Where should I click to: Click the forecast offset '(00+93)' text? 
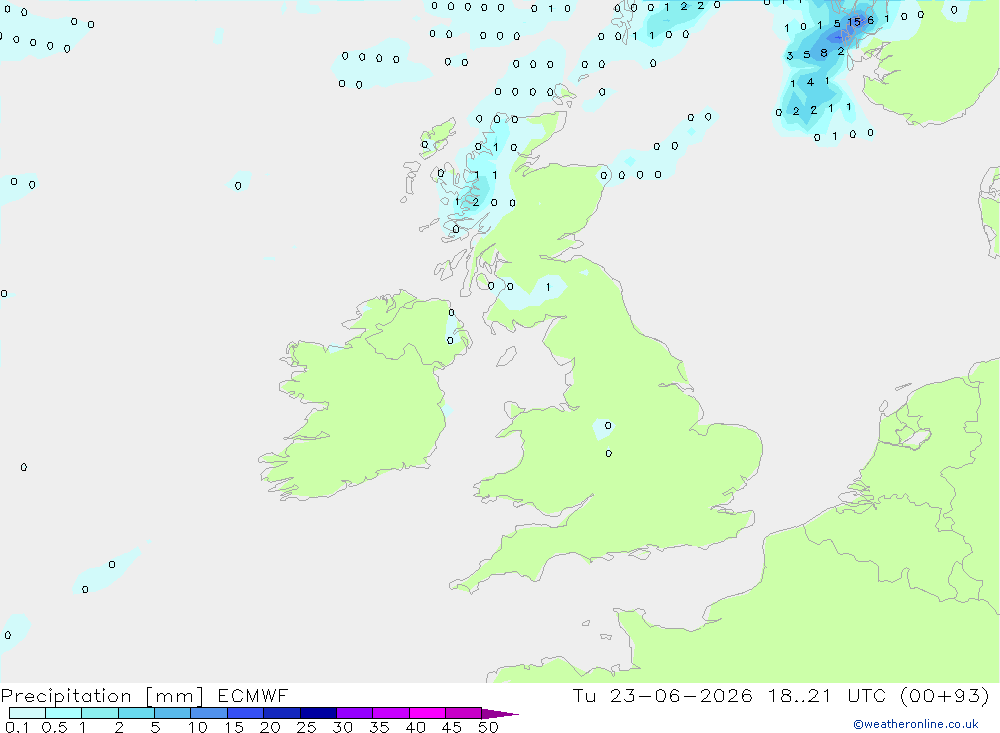944,696
